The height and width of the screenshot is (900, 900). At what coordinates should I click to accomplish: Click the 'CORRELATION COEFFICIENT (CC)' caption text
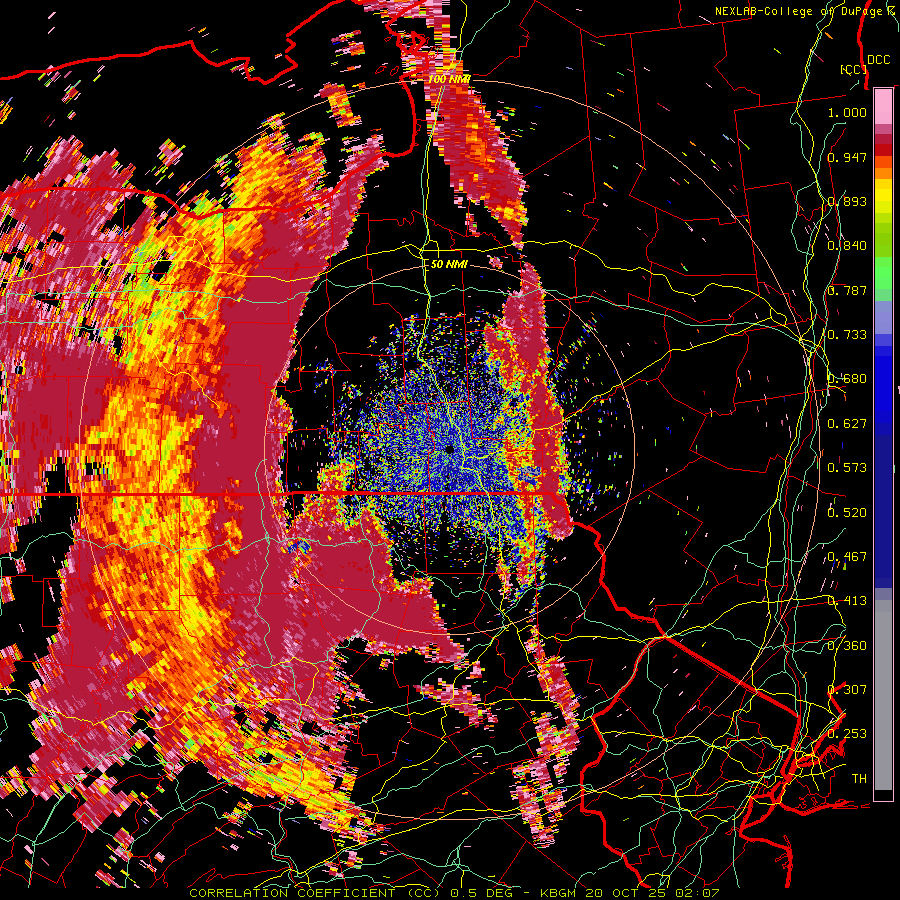(316, 893)
